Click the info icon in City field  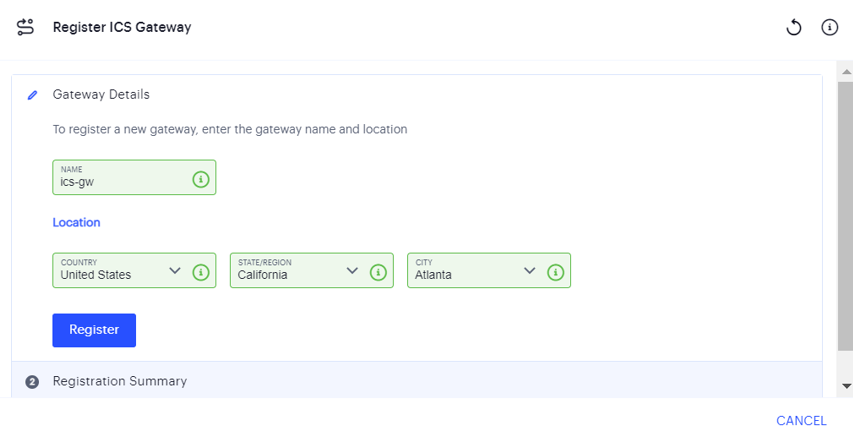pos(555,272)
